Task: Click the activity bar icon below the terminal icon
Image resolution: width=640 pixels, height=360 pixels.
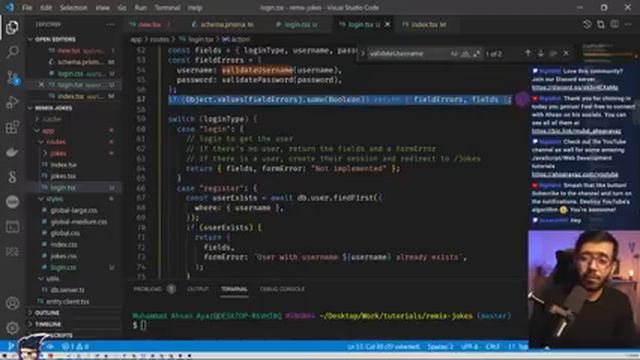Action: [x=12, y=251]
